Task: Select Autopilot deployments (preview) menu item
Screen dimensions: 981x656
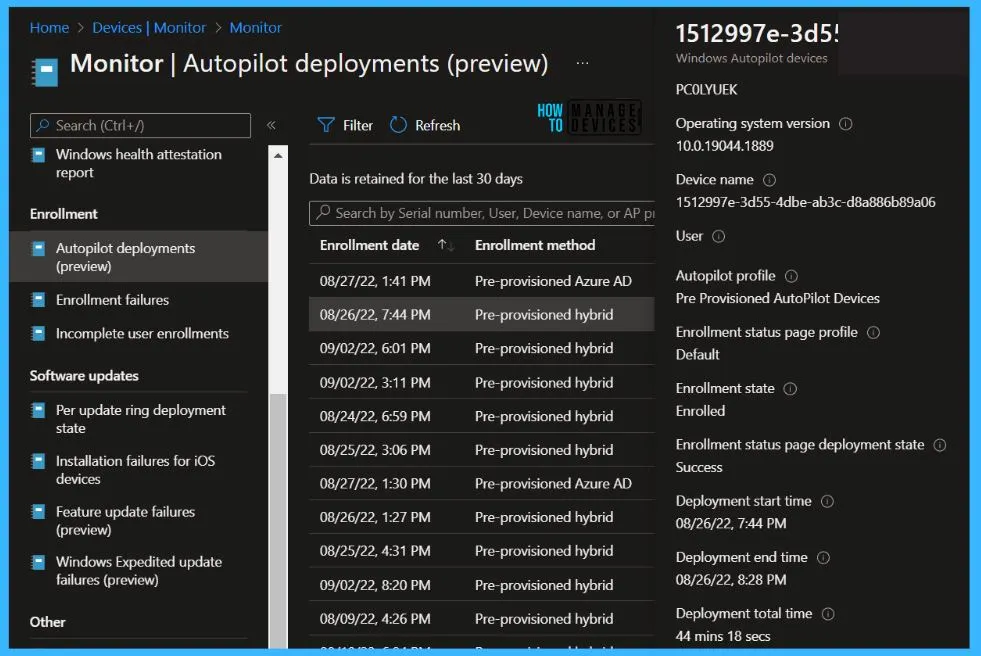Action: pos(138,257)
